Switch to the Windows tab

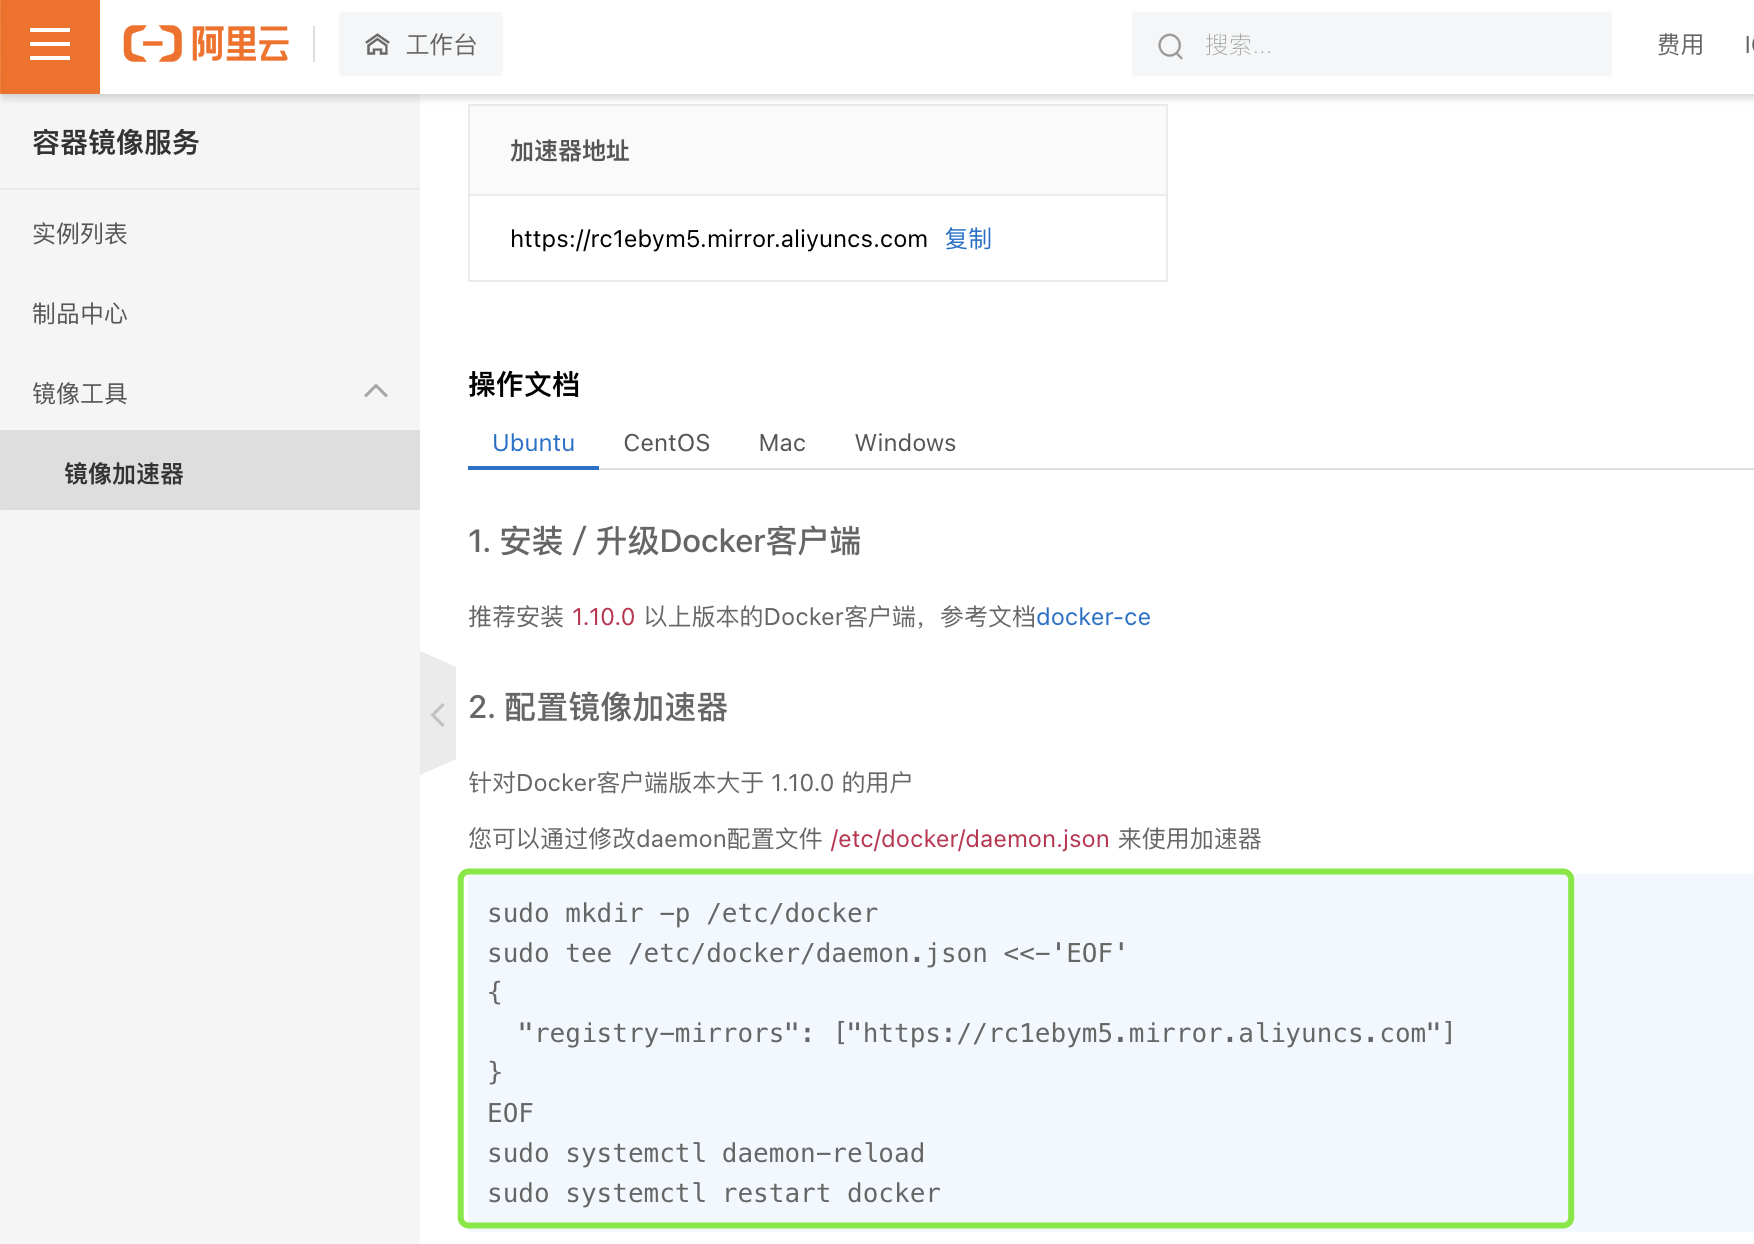905,443
